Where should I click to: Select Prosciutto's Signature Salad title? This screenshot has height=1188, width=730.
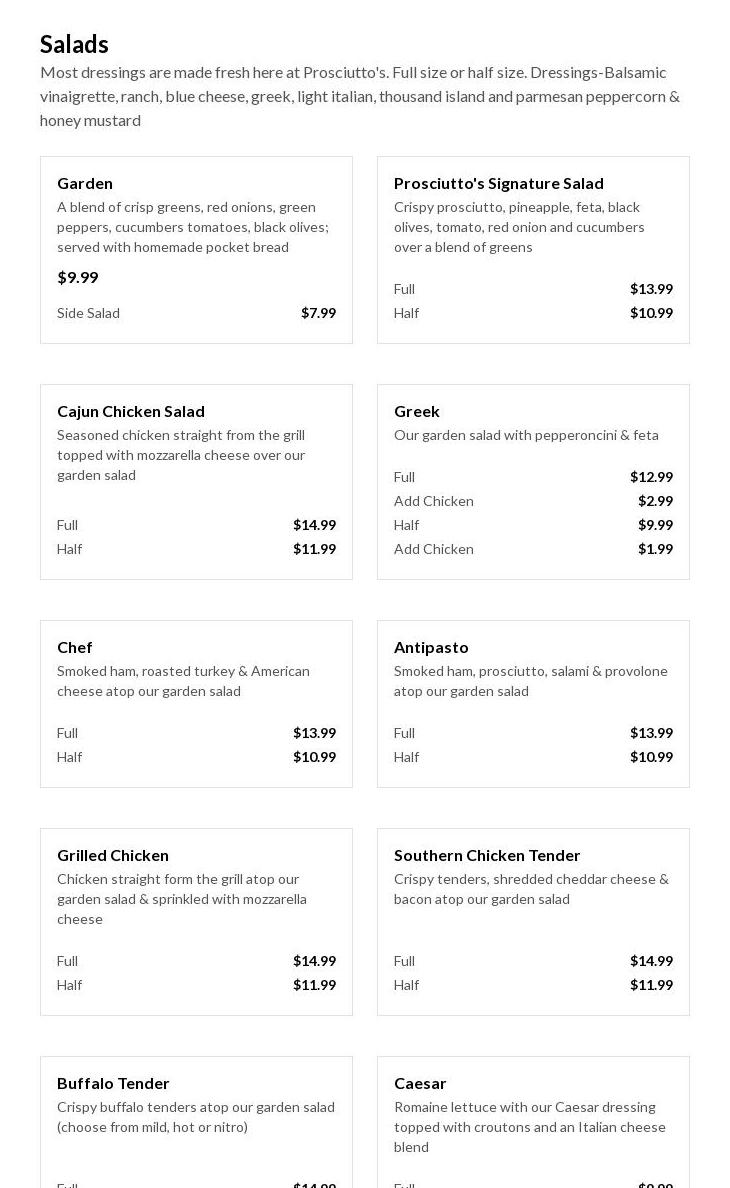[498, 183]
